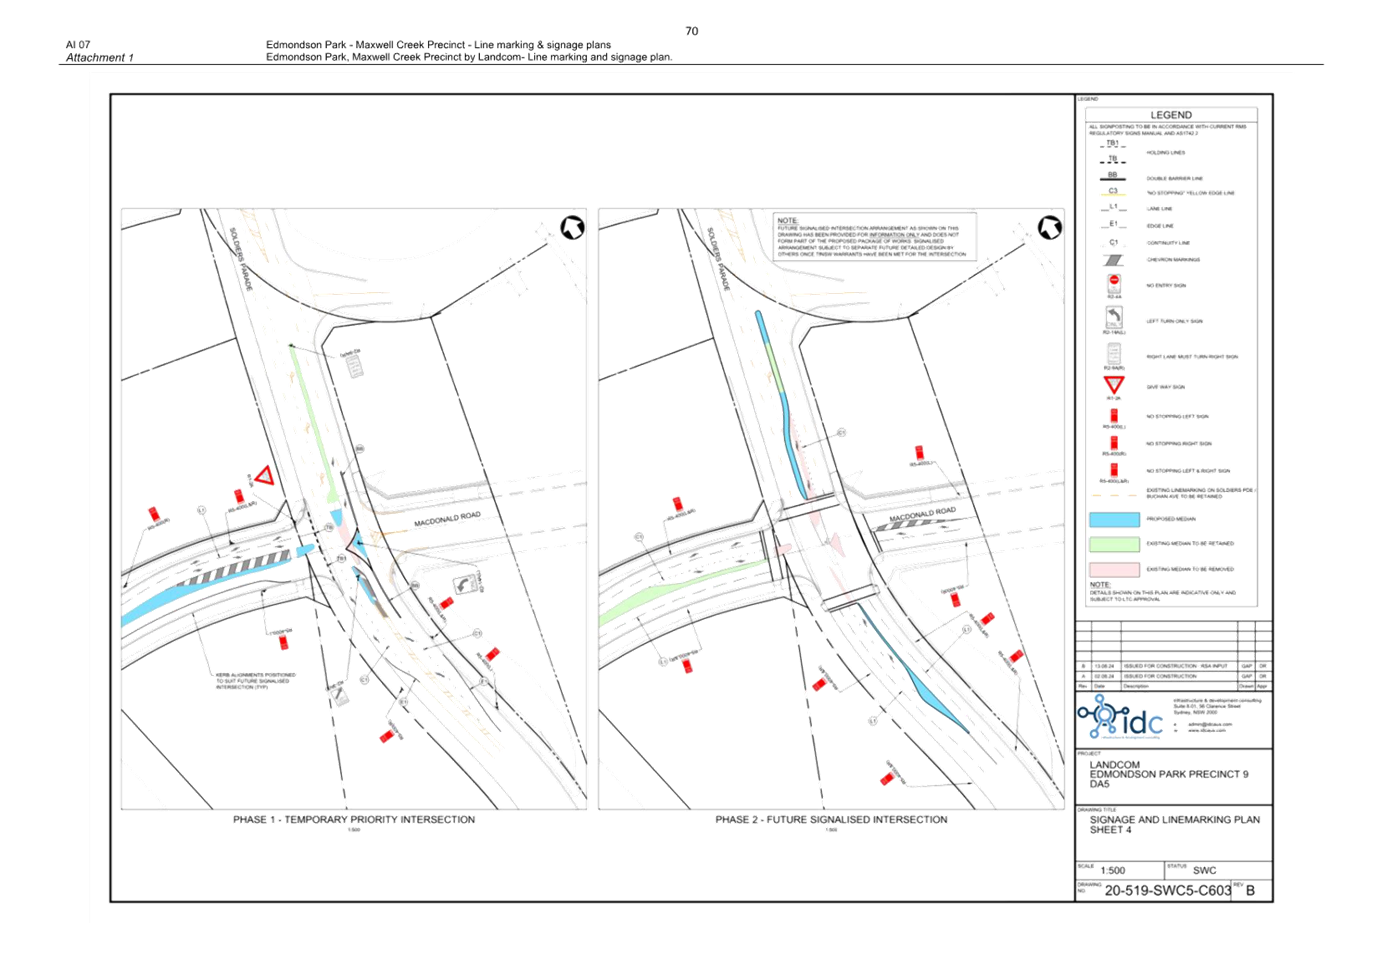Click the 'MACDONALD ROAD' label on Phase 2 plan

click(x=922, y=515)
